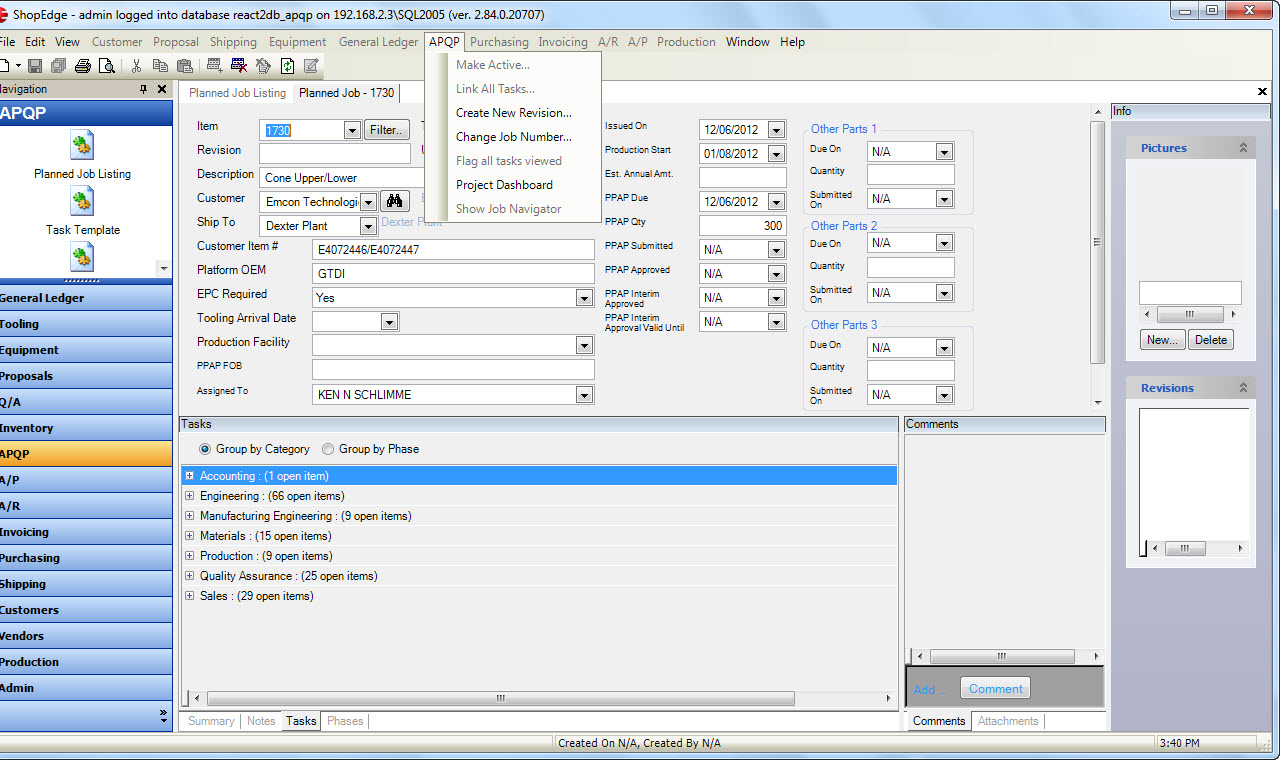
Task: Click the Filter.. button
Action: tap(387, 130)
